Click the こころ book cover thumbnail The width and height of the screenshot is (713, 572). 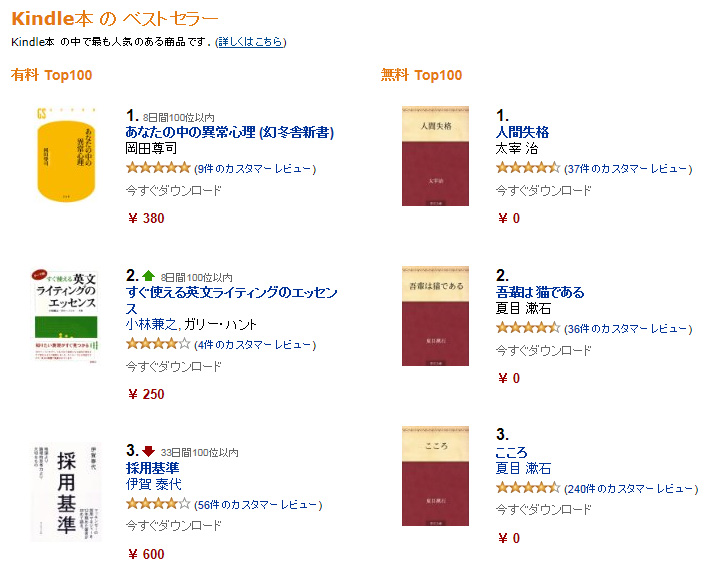(435, 476)
